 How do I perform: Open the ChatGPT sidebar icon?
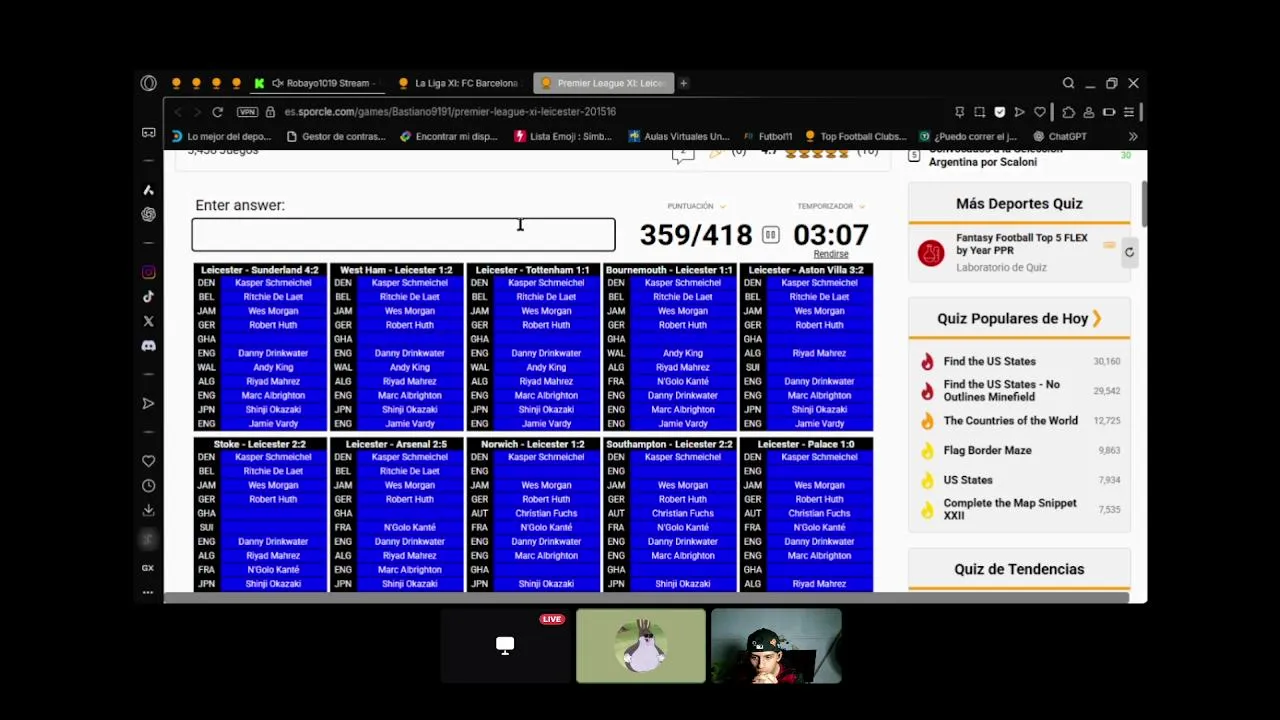coord(148,214)
